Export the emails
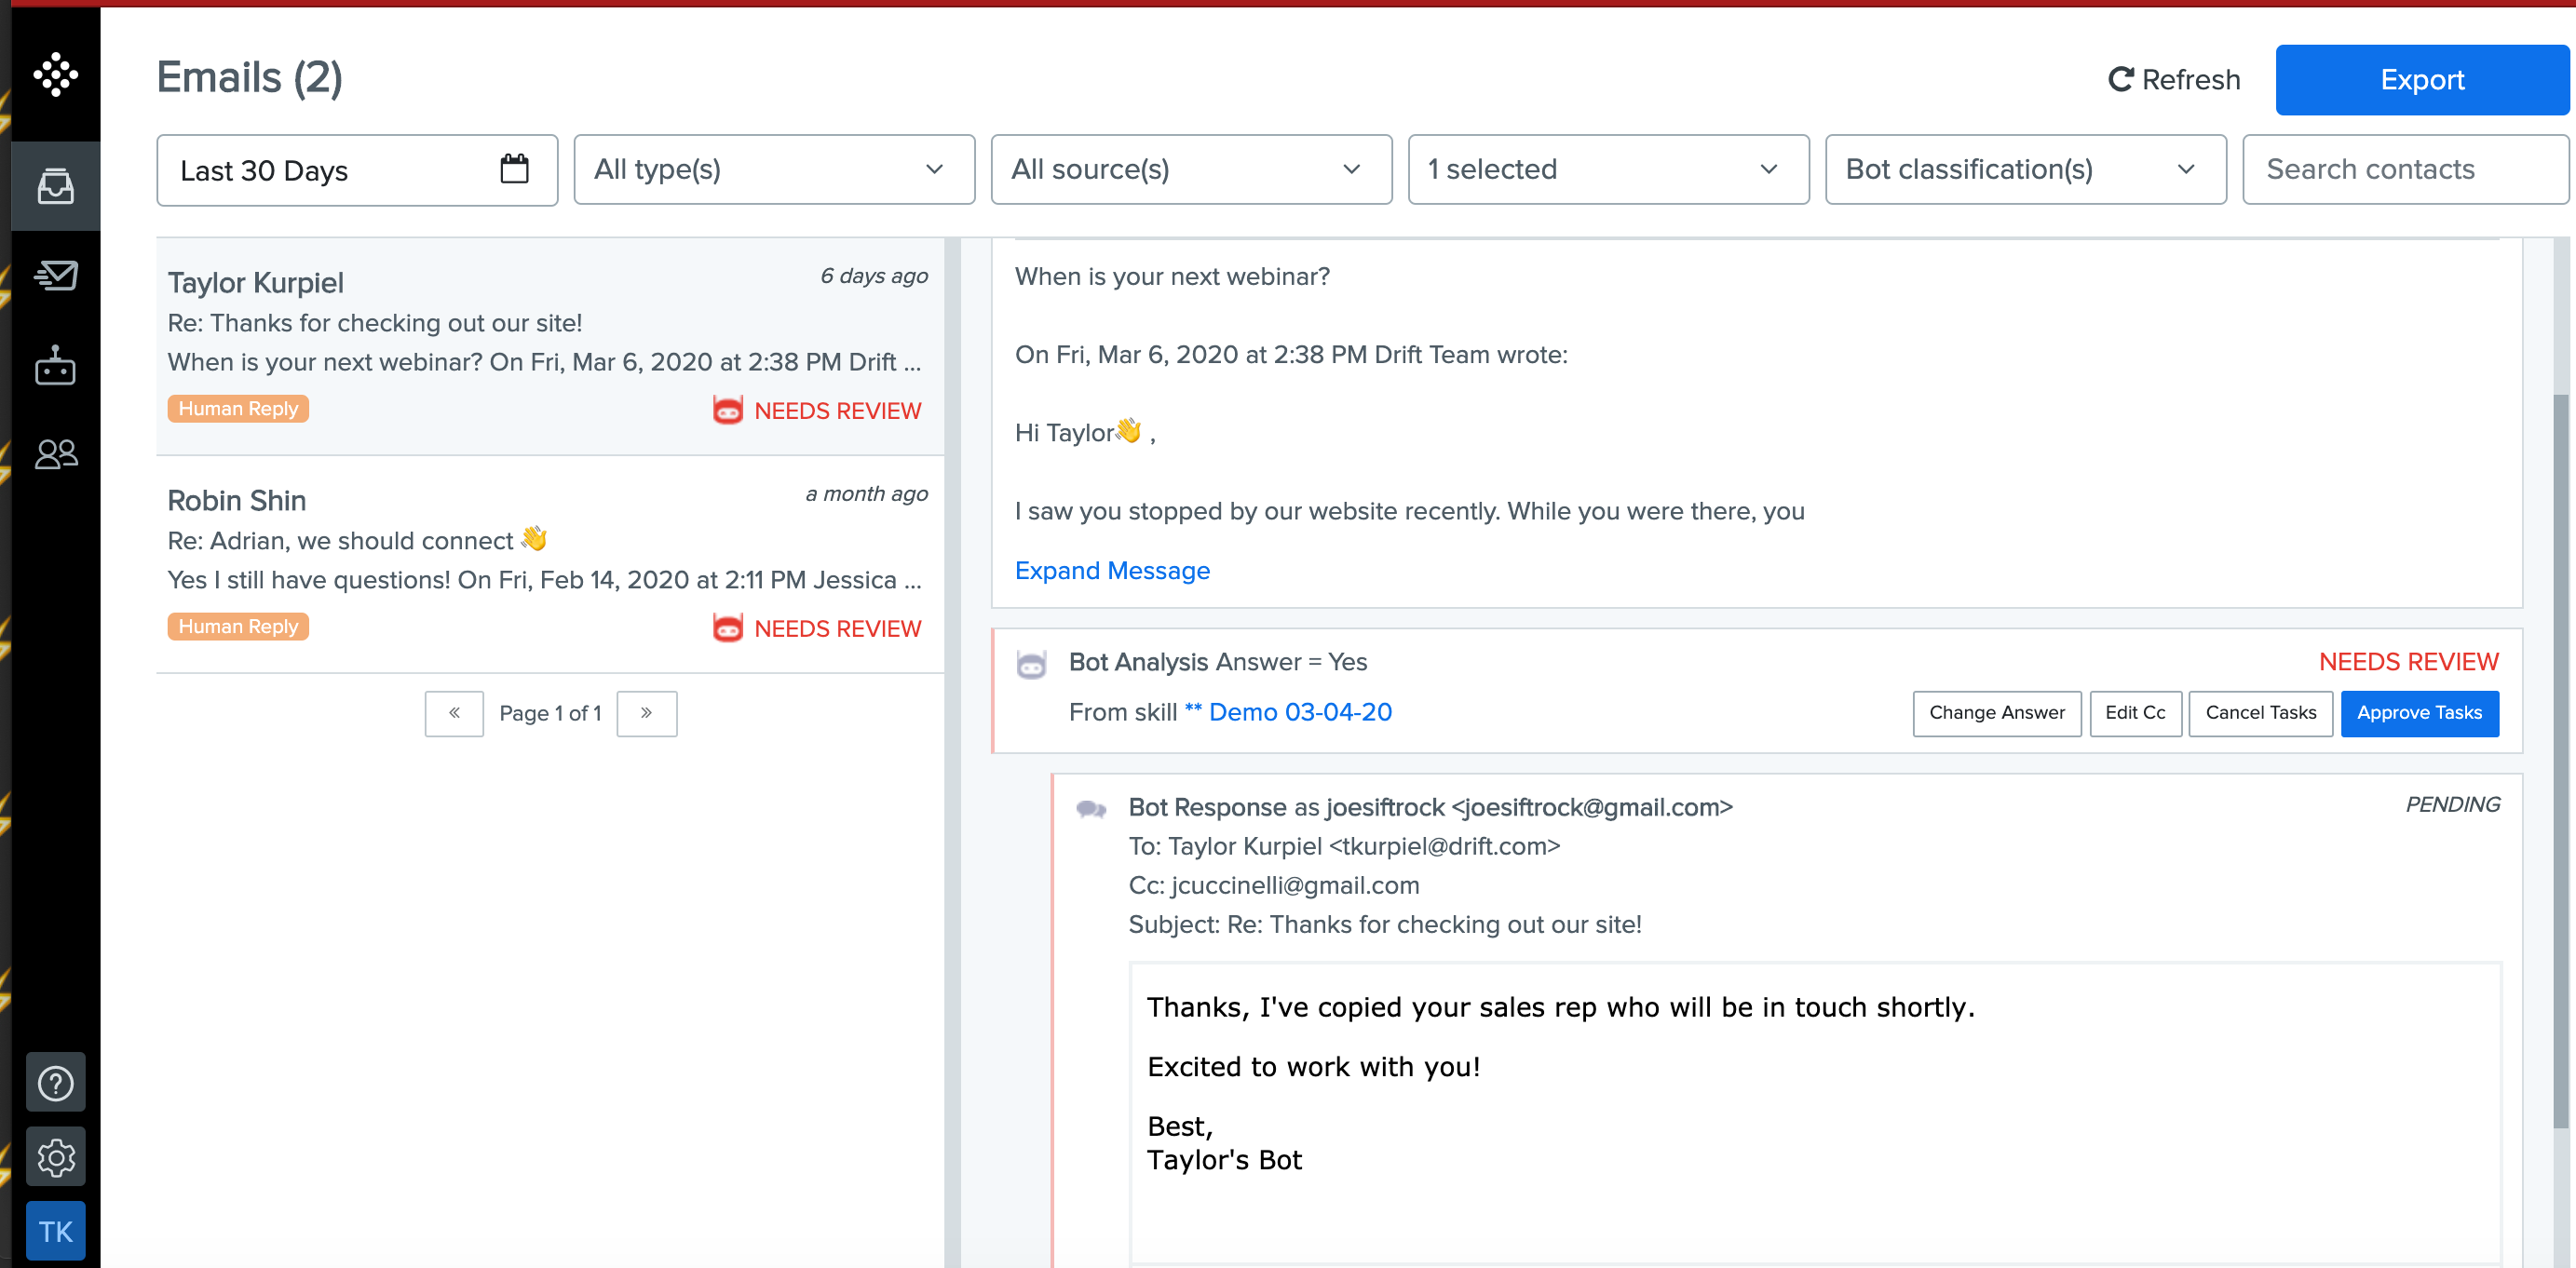This screenshot has height=1268, width=2576. click(x=2422, y=80)
